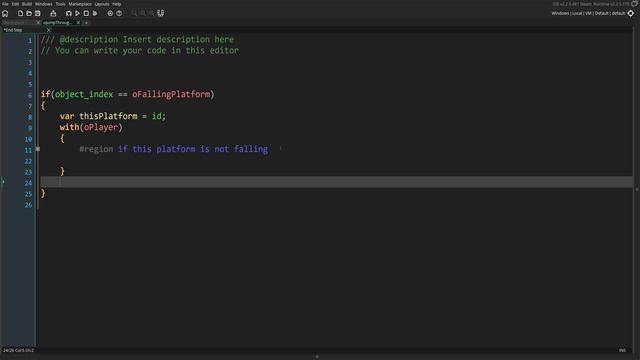
Task: Add a new workspace with the plus button
Action: coord(86,23)
